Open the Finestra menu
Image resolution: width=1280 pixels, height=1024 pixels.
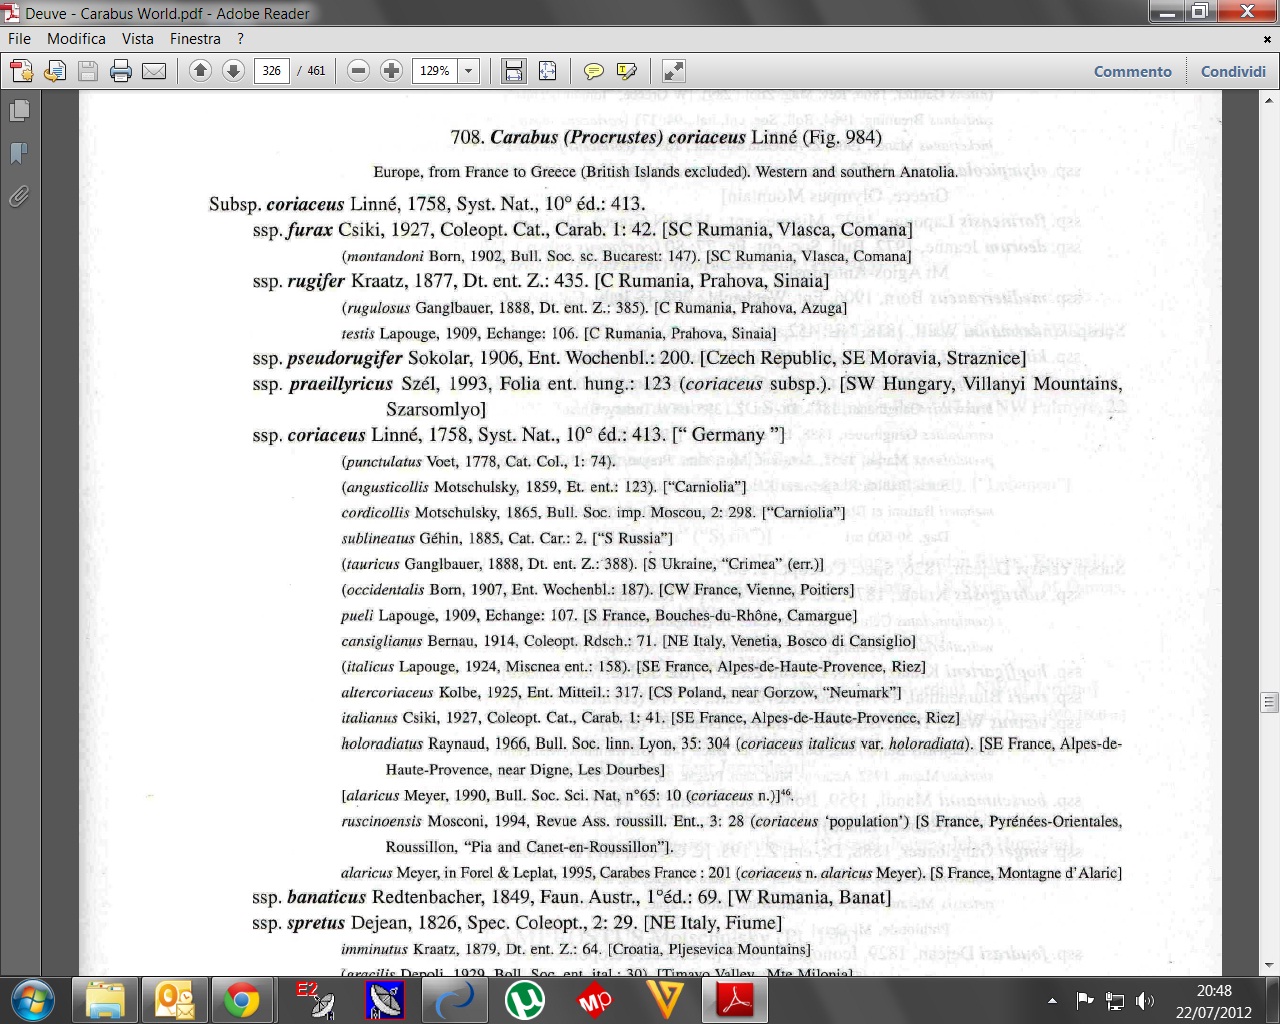click(195, 39)
